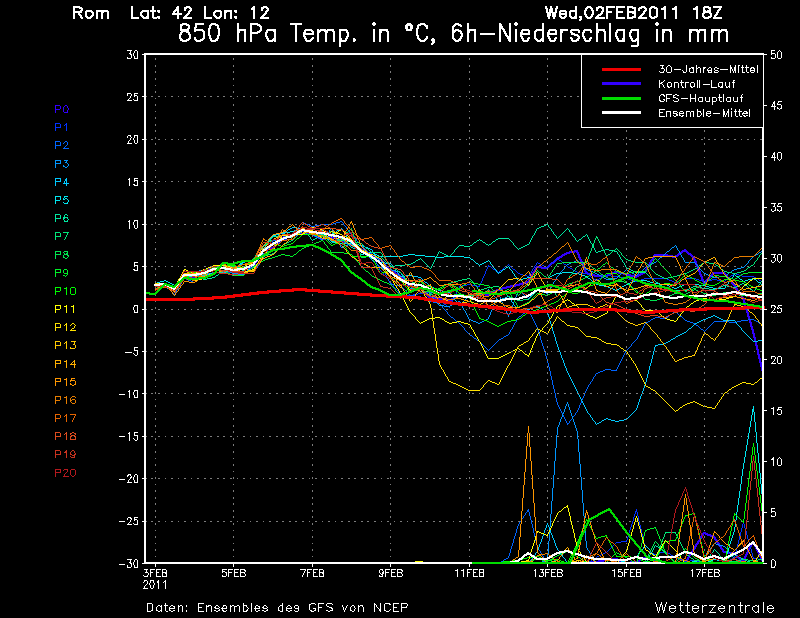
Task: Click the 17FEB date axis label
Action: [706, 574]
